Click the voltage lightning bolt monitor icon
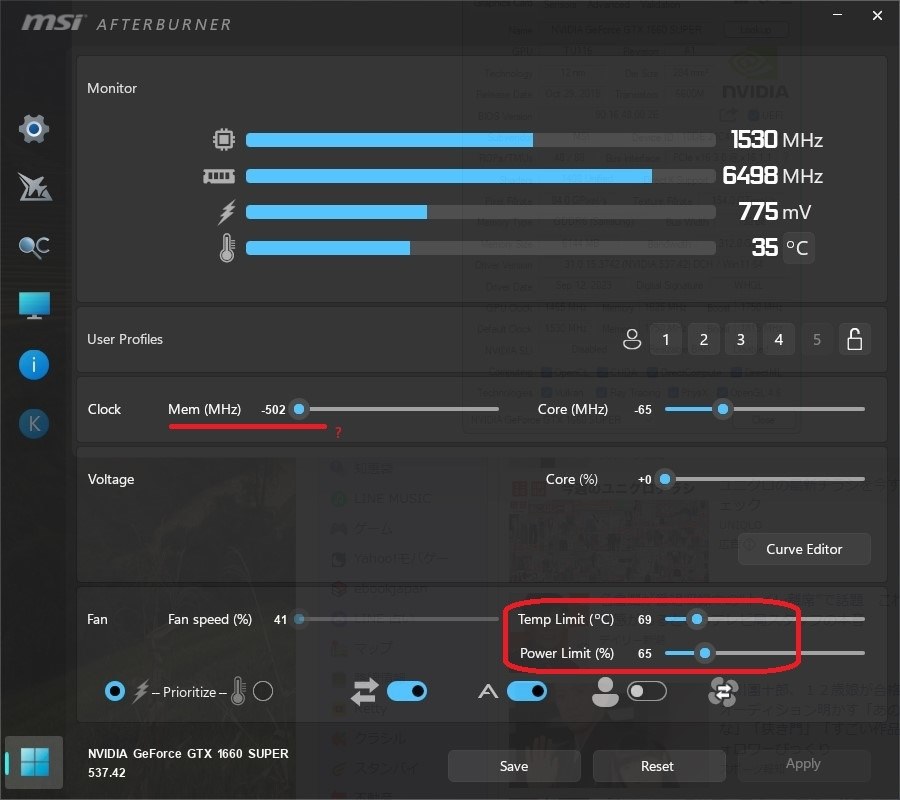Image resolution: width=900 pixels, height=800 pixels. tap(227, 212)
